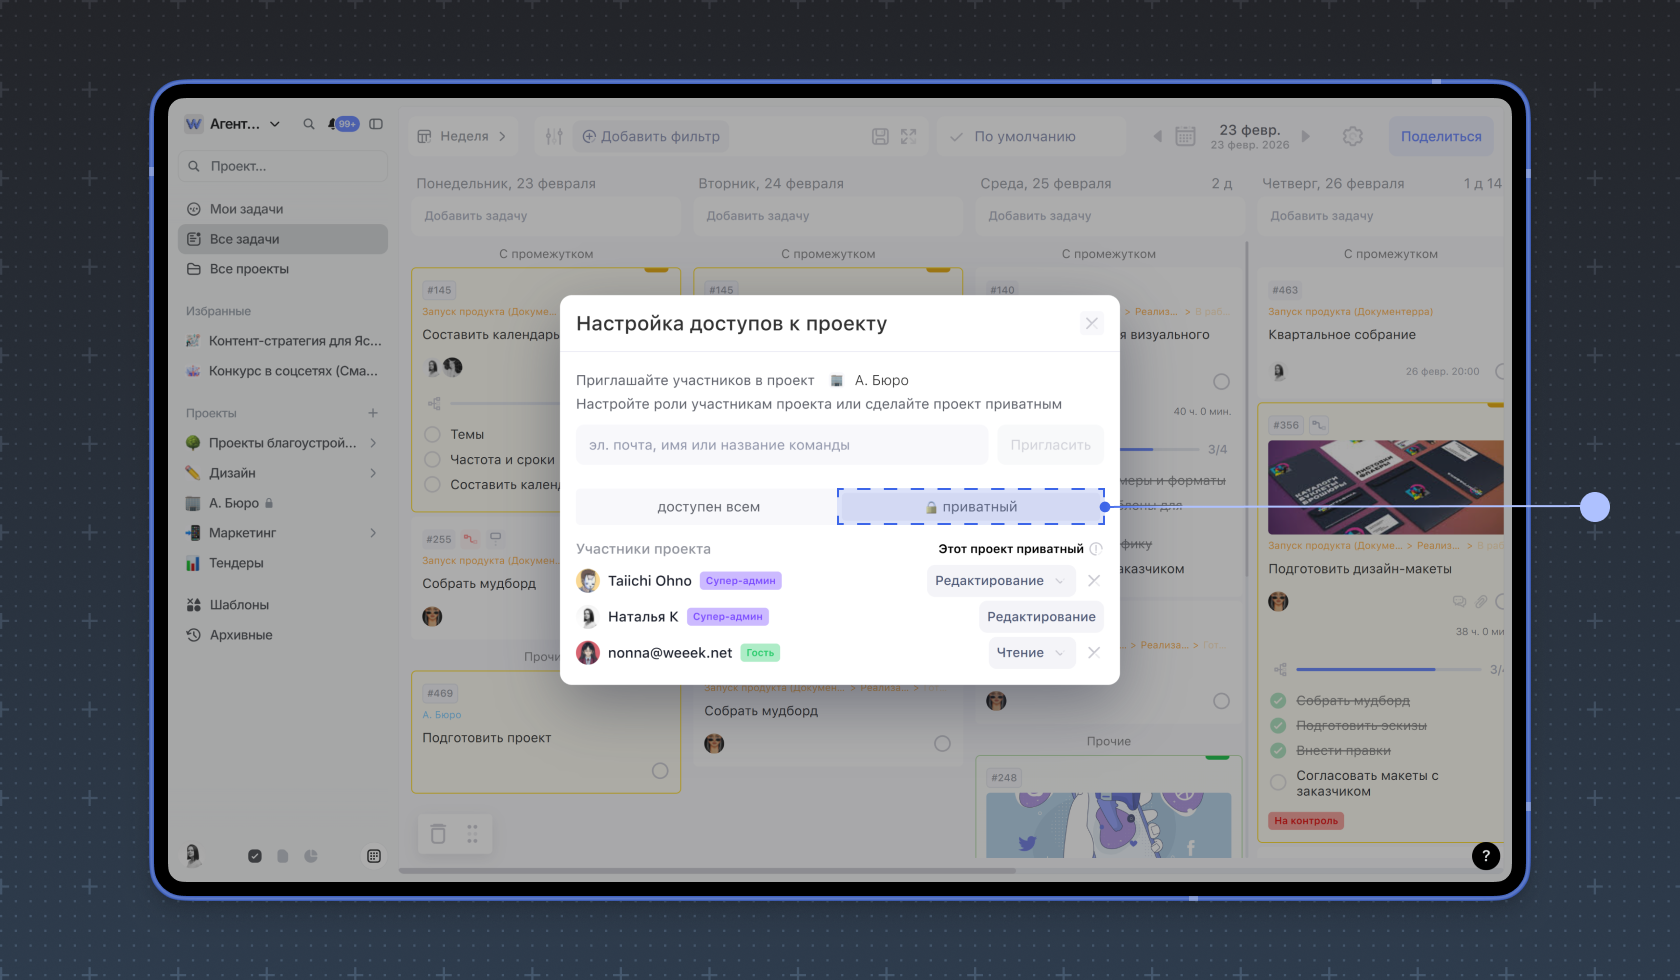This screenshot has height=980, width=1680.
Task: Open Taiichi Ohno's role dropdown
Action: coord(1000,581)
